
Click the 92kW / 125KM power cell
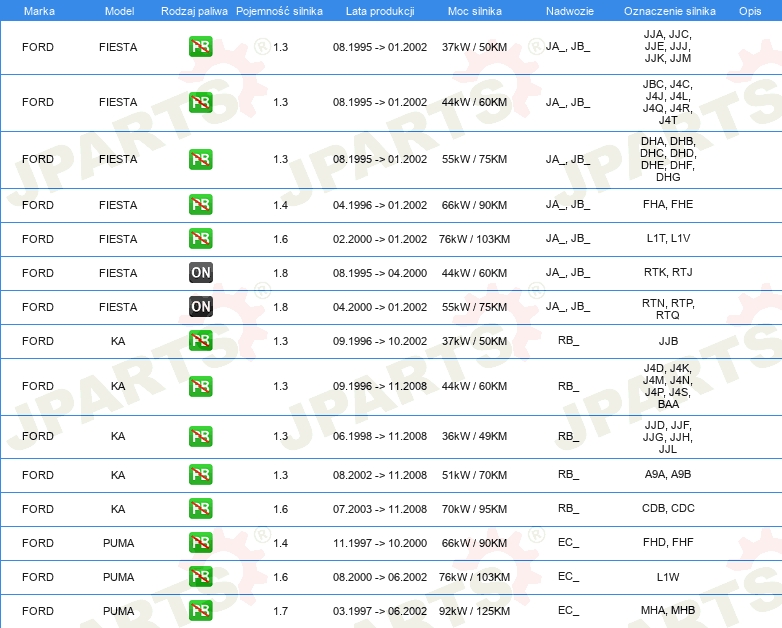[474, 611]
